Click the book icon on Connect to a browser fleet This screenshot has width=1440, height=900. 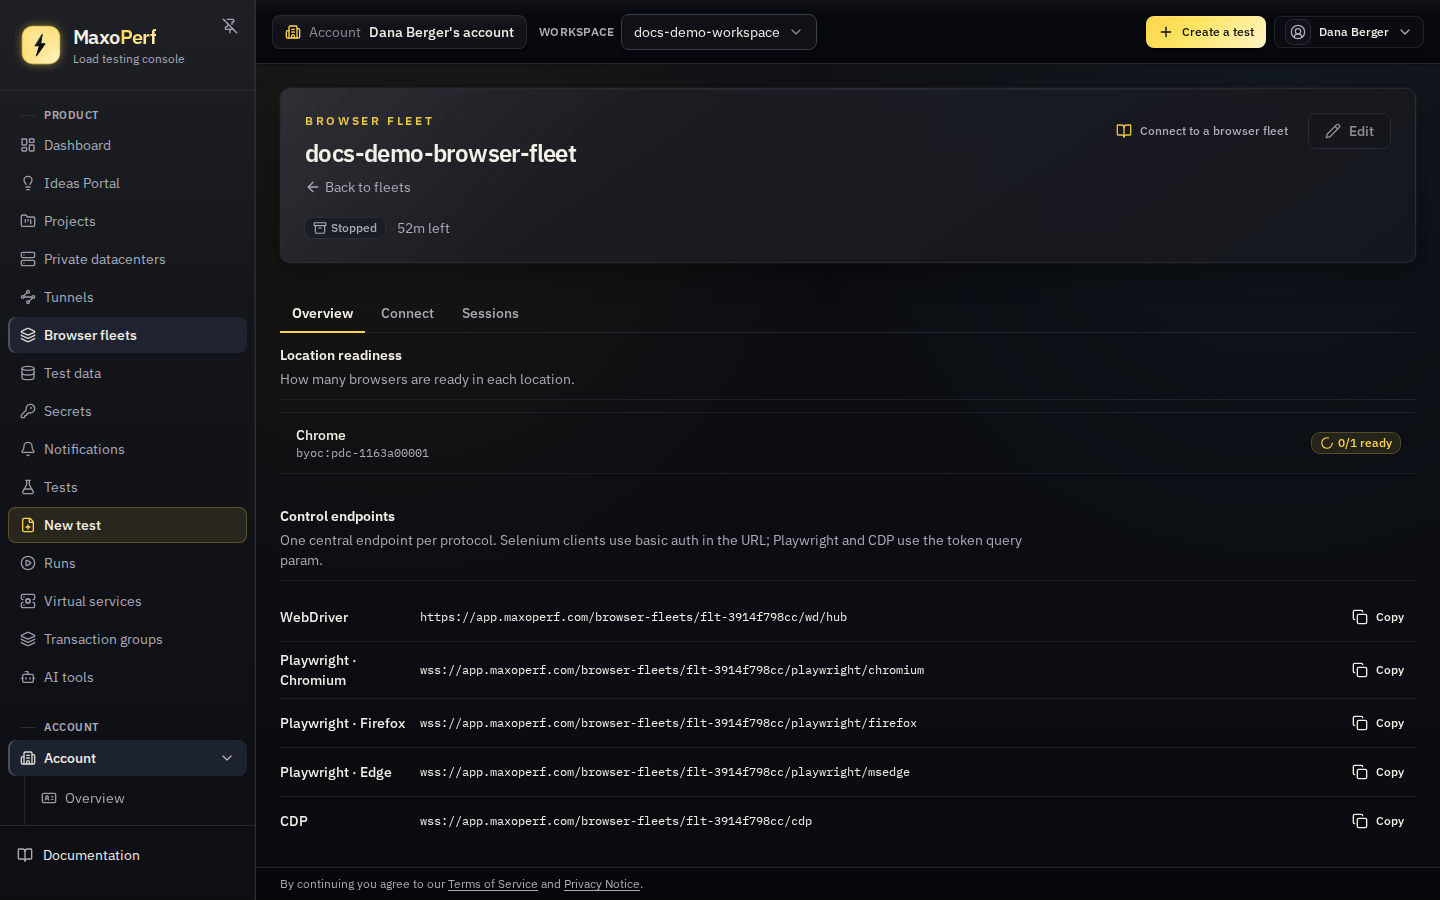click(x=1124, y=131)
